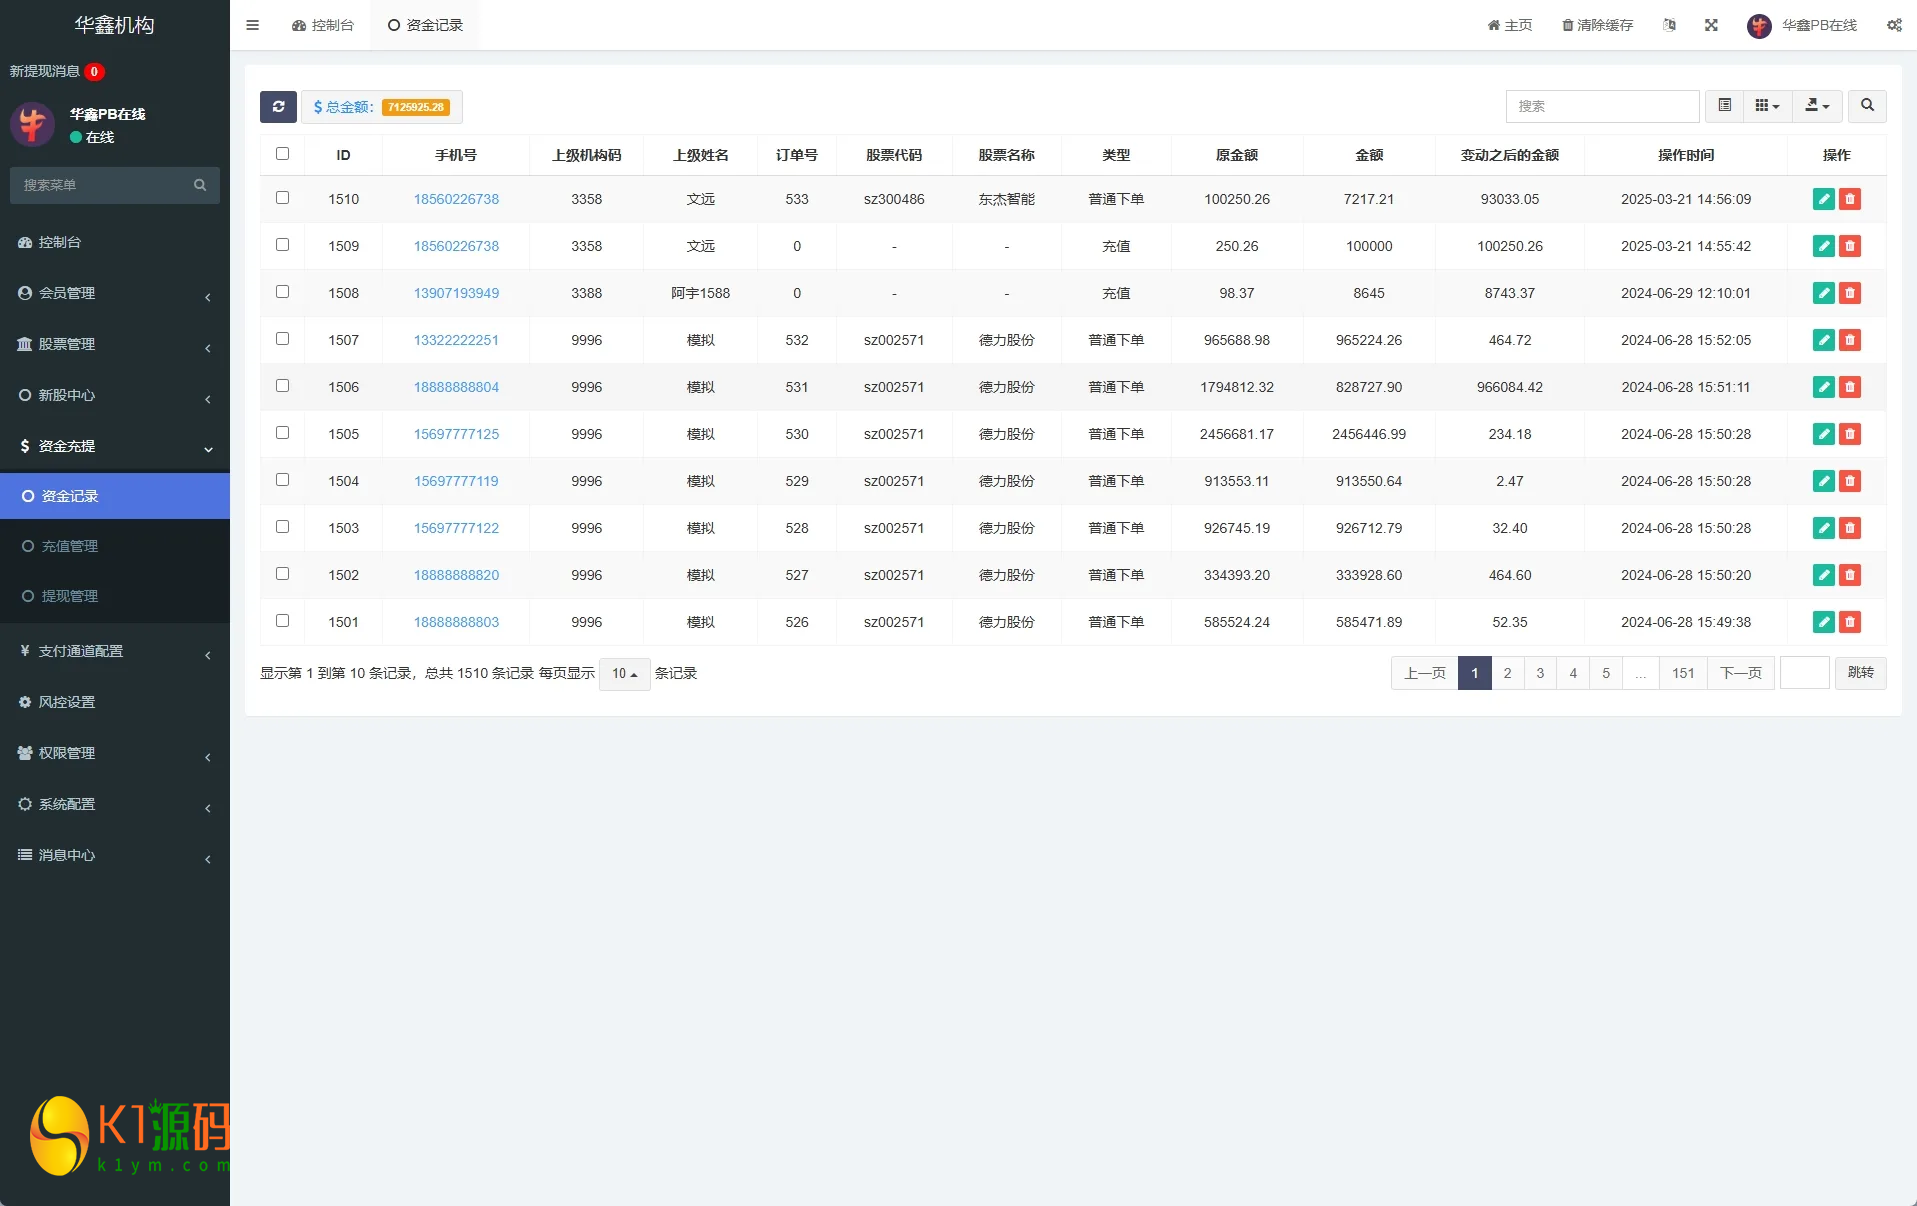
Task: Click the 清除缓存 button
Action: [1597, 25]
